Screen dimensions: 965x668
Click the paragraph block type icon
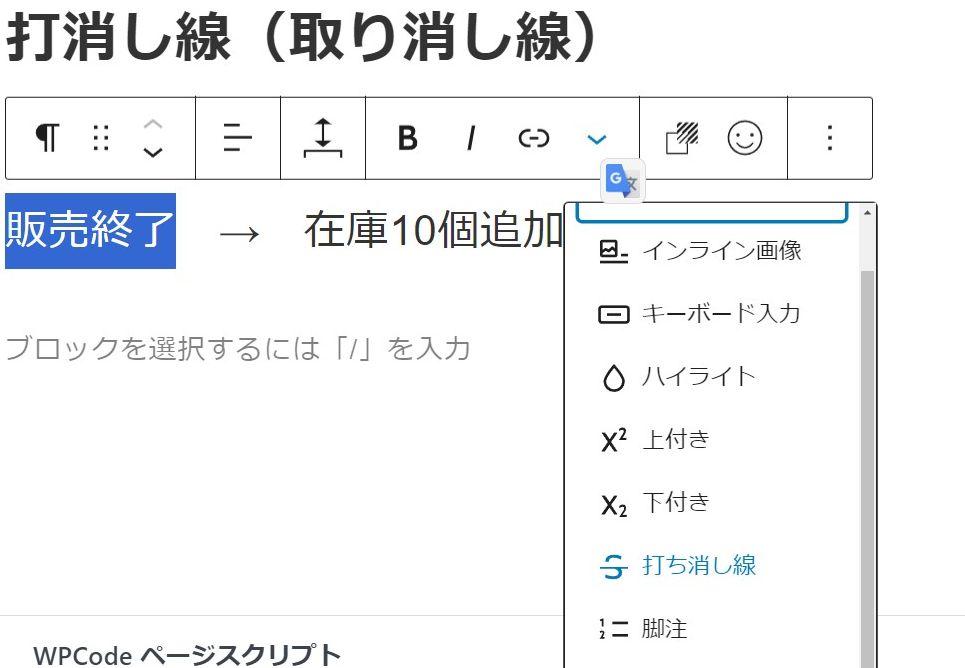47,138
